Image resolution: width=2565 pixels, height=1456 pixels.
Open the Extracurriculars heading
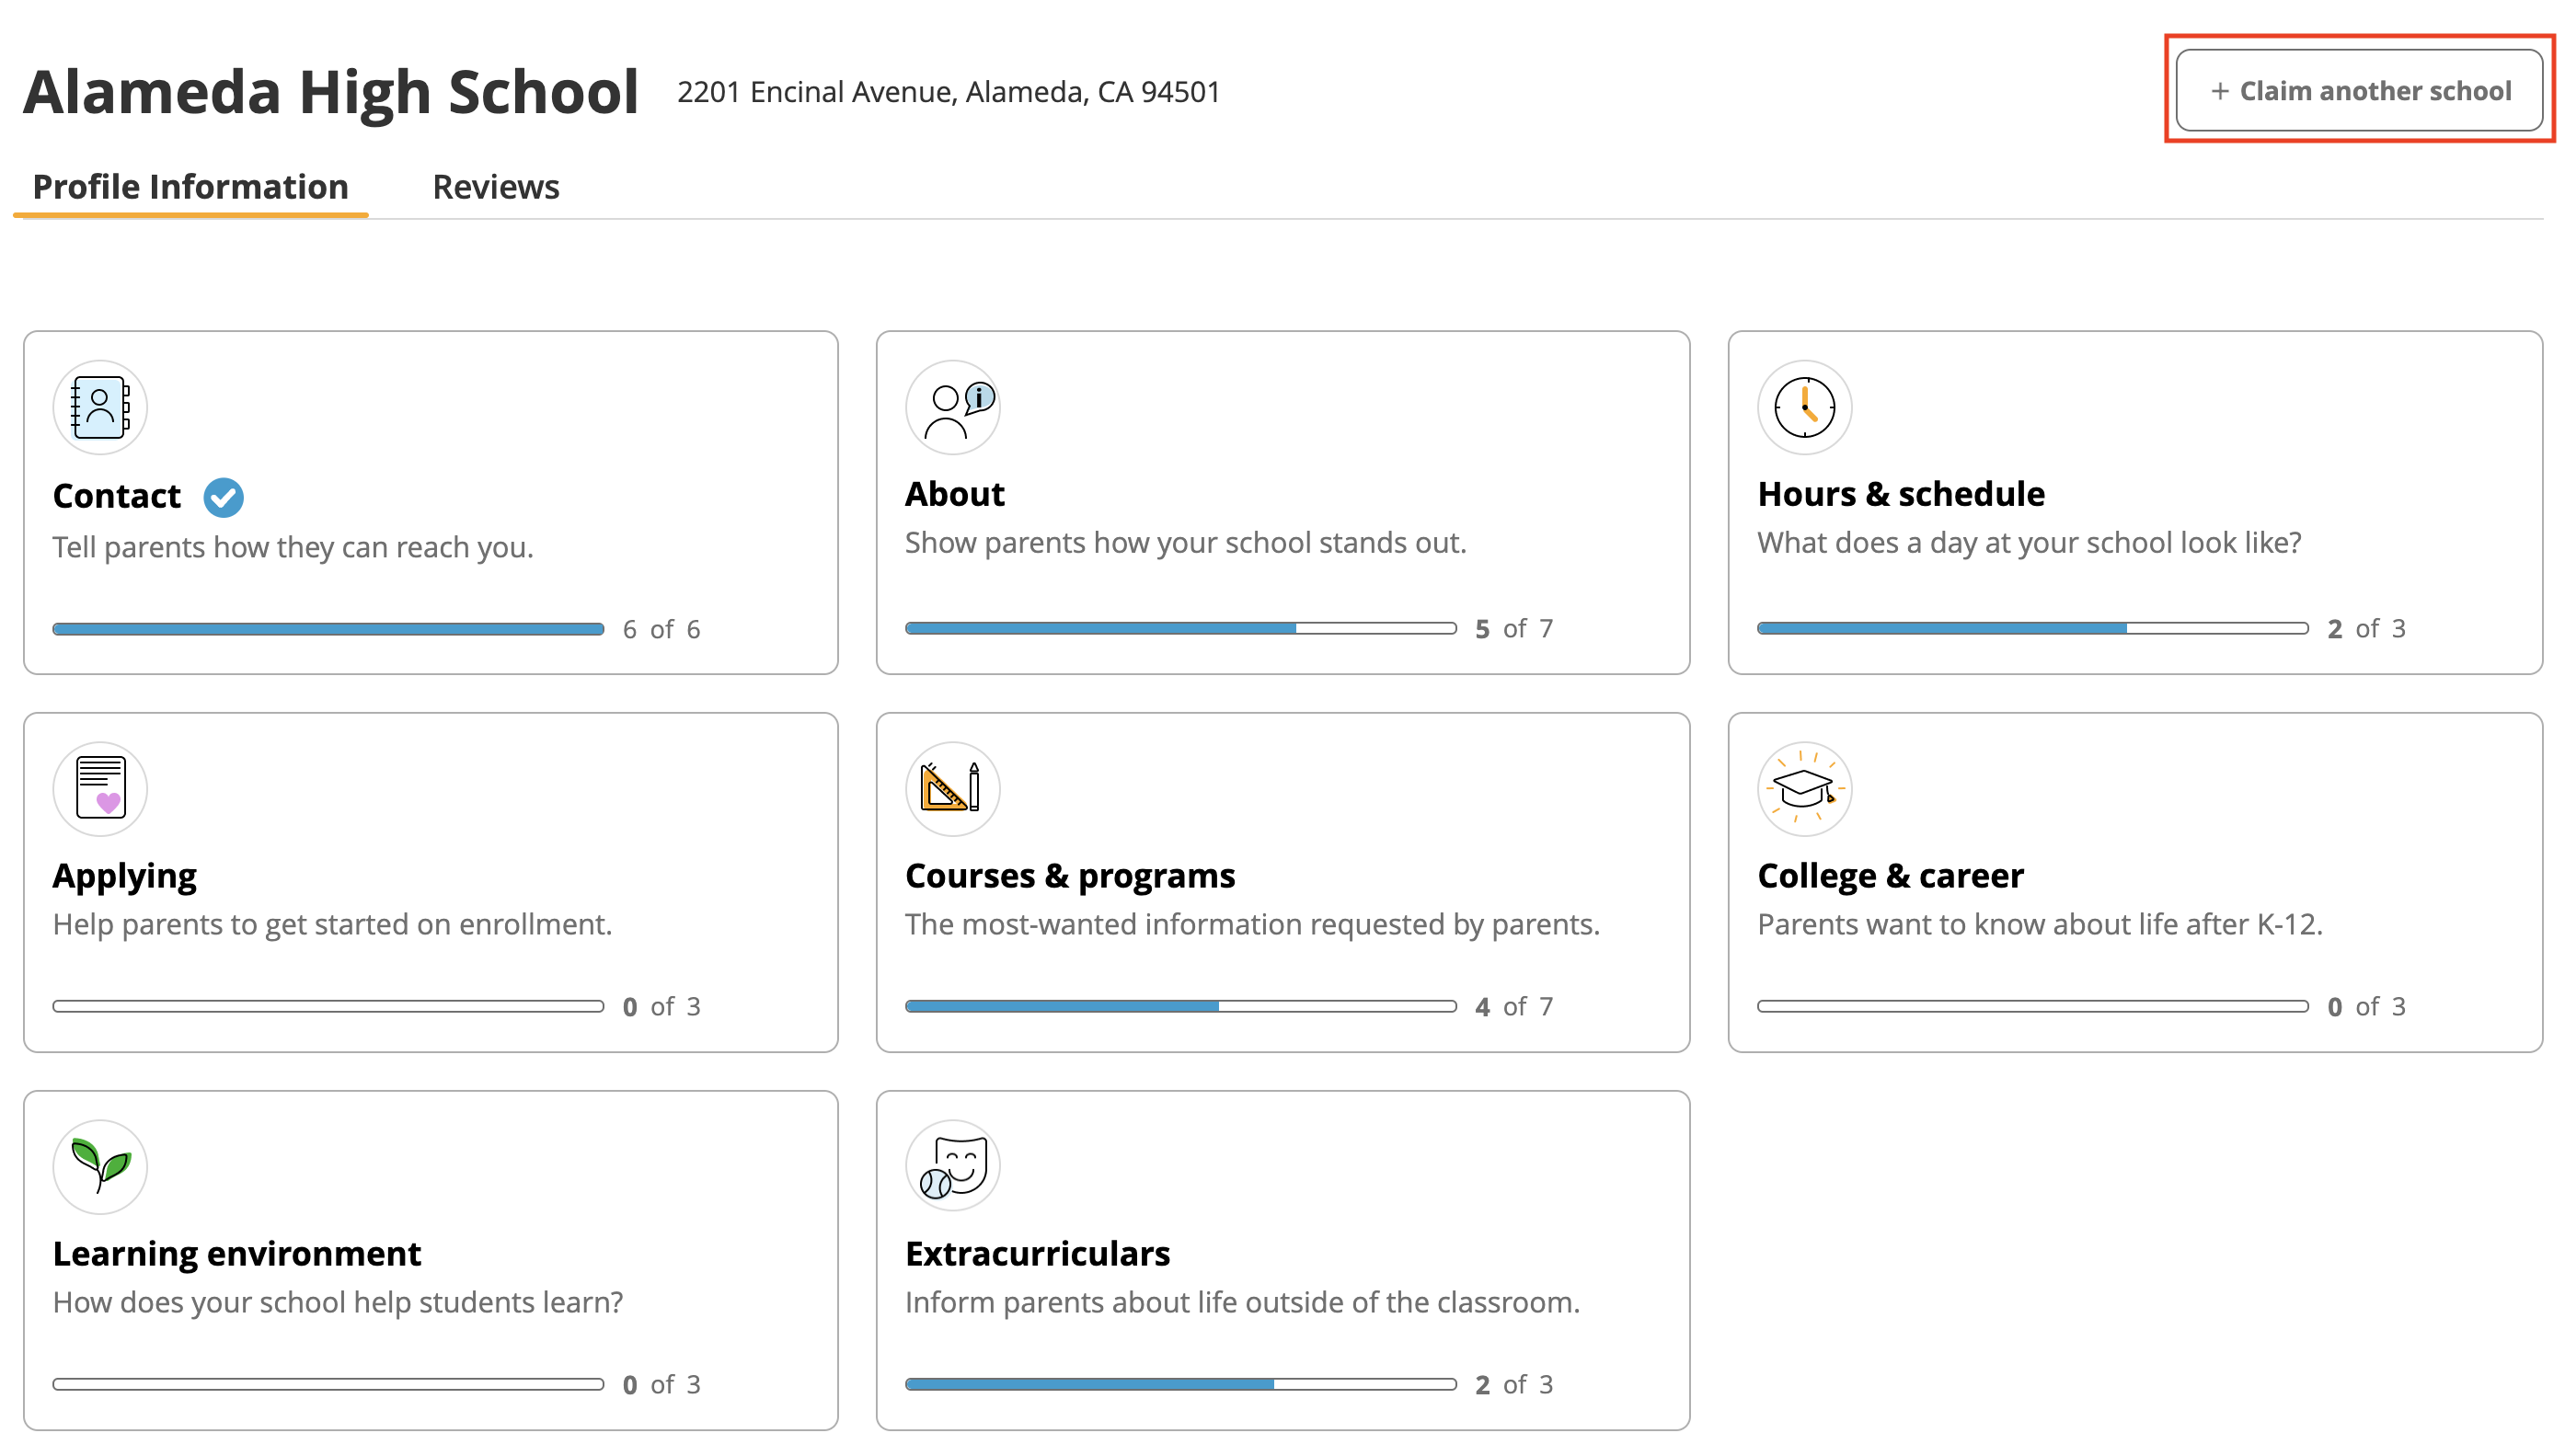pos(1037,1253)
